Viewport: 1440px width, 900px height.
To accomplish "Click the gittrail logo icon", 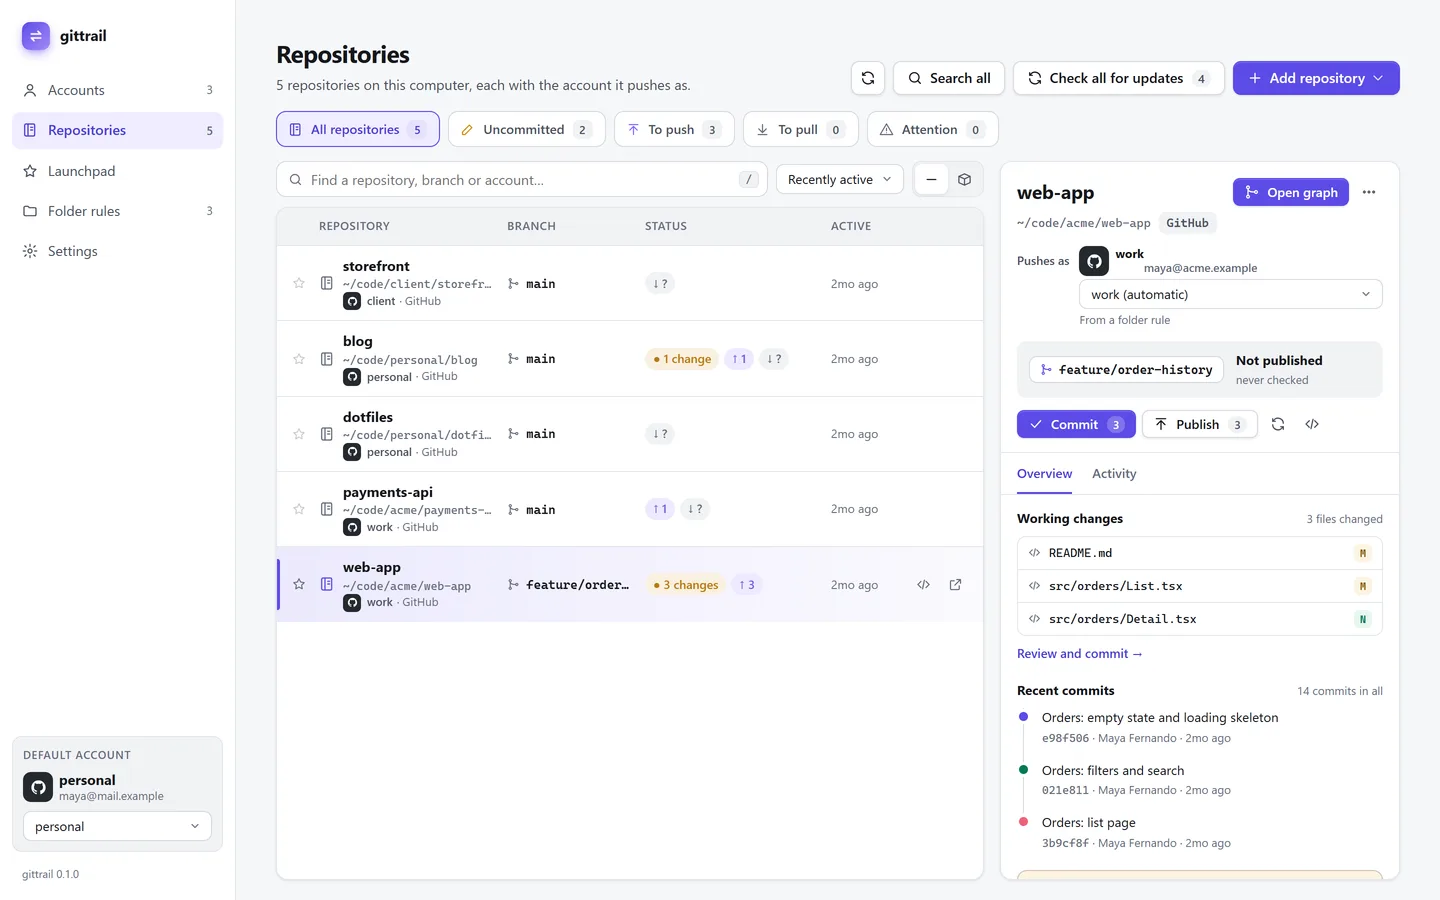I will [x=36, y=36].
